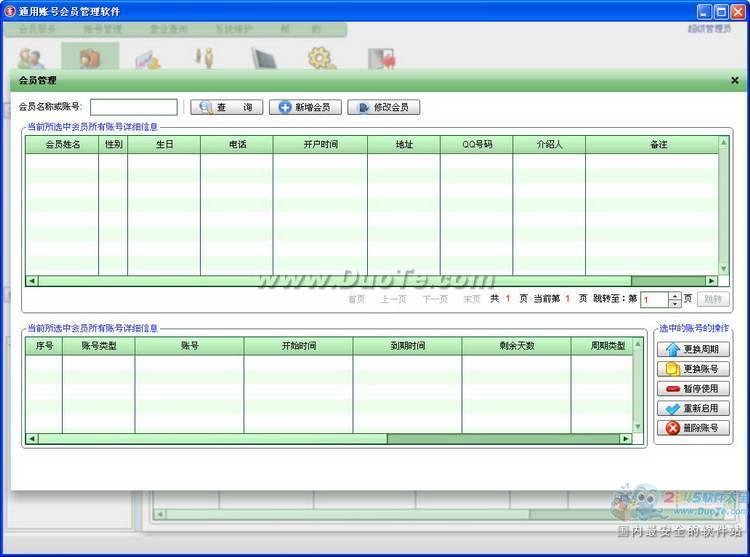Focus the 会员名称或账号 input field
This screenshot has height=557, width=750.
(x=133, y=107)
